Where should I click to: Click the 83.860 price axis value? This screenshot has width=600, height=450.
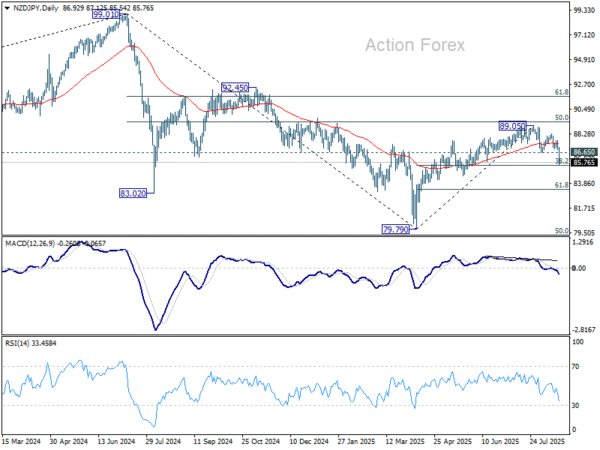coord(584,184)
